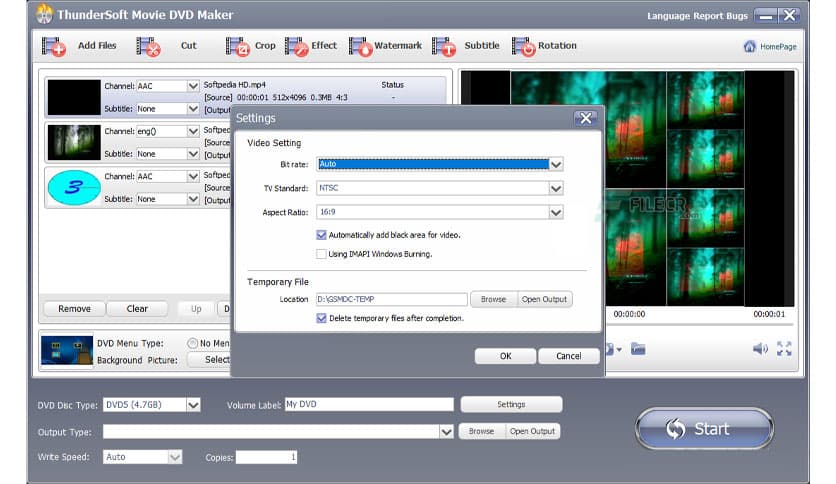Click Open Output beside Output Type
Viewport: 836px width, 484px height.
[532, 431]
